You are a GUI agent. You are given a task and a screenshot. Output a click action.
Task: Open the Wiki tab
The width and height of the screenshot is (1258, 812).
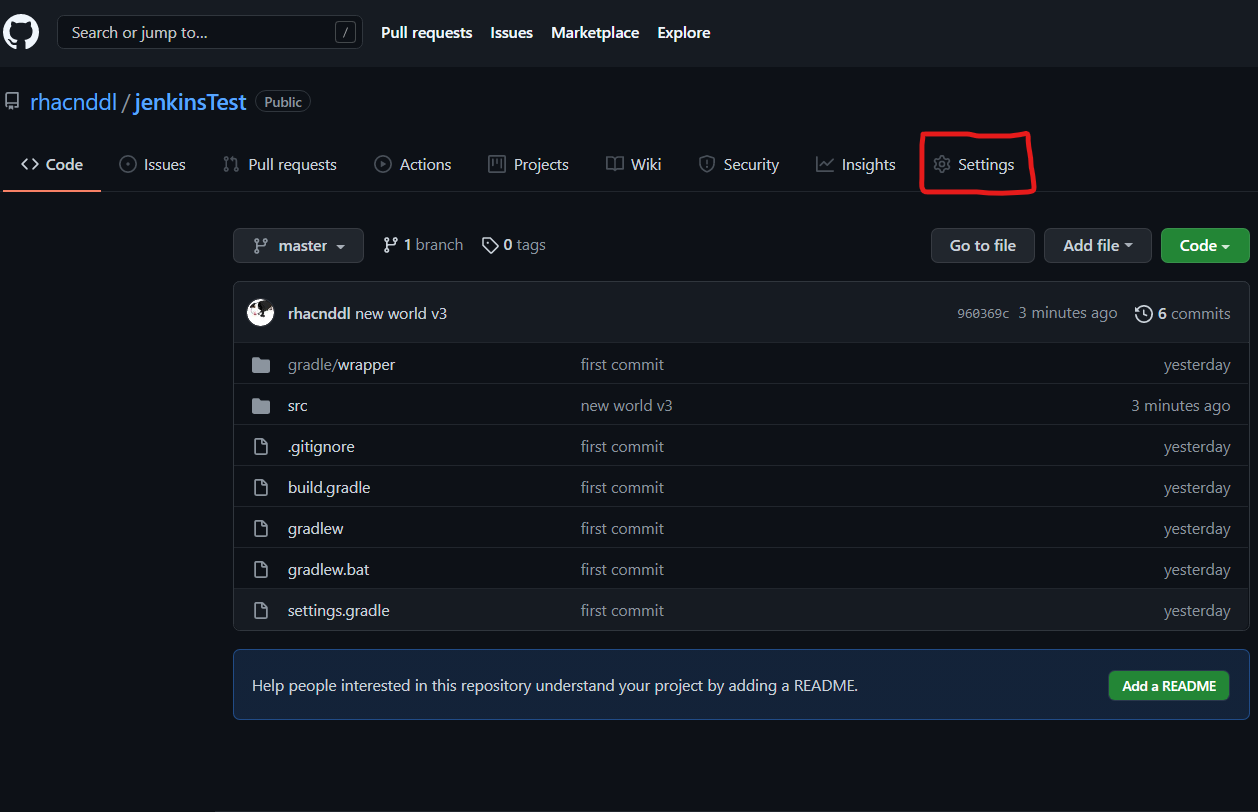(634, 164)
